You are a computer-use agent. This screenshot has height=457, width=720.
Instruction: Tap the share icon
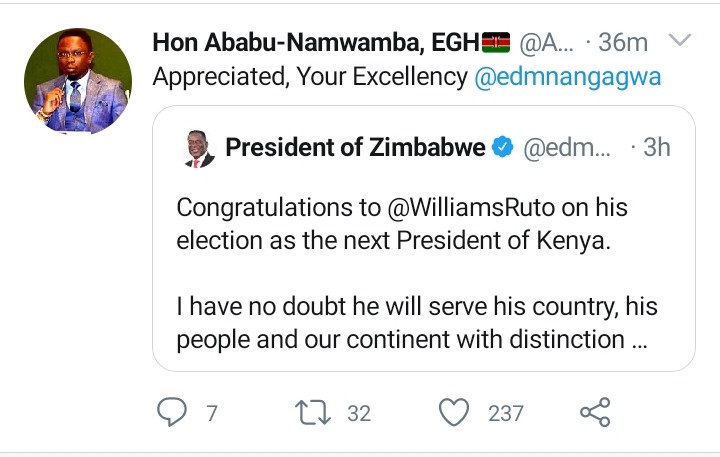(x=595, y=412)
